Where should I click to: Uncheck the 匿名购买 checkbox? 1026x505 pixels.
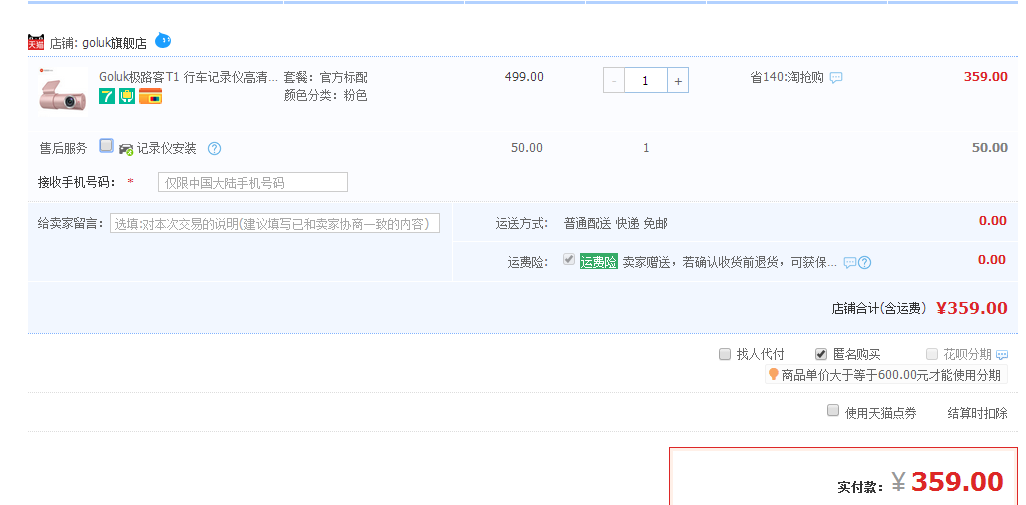(821, 354)
